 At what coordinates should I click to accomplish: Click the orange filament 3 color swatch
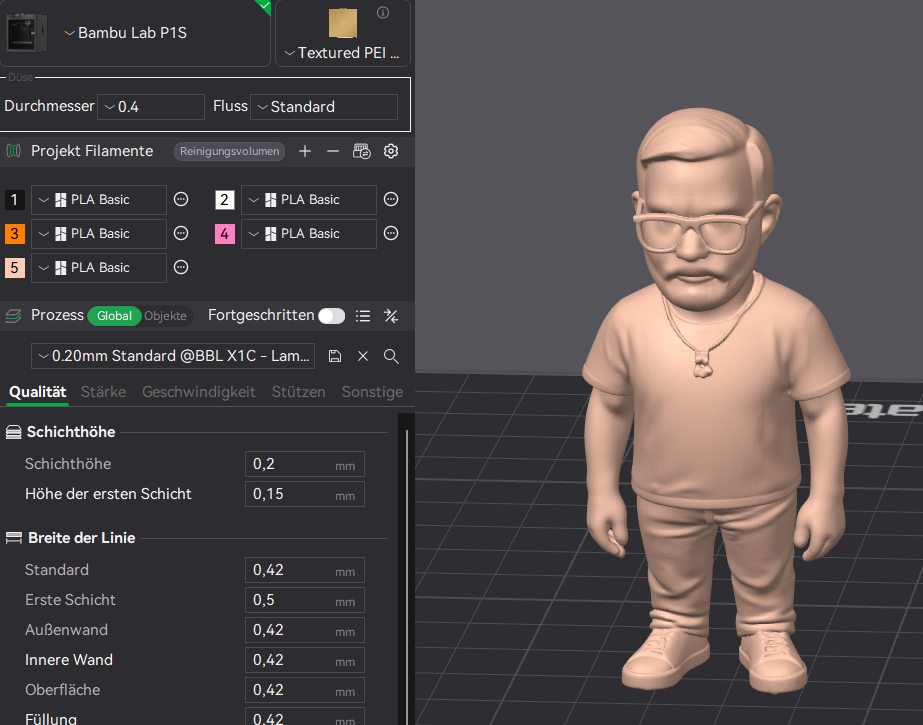tap(15, 234)
